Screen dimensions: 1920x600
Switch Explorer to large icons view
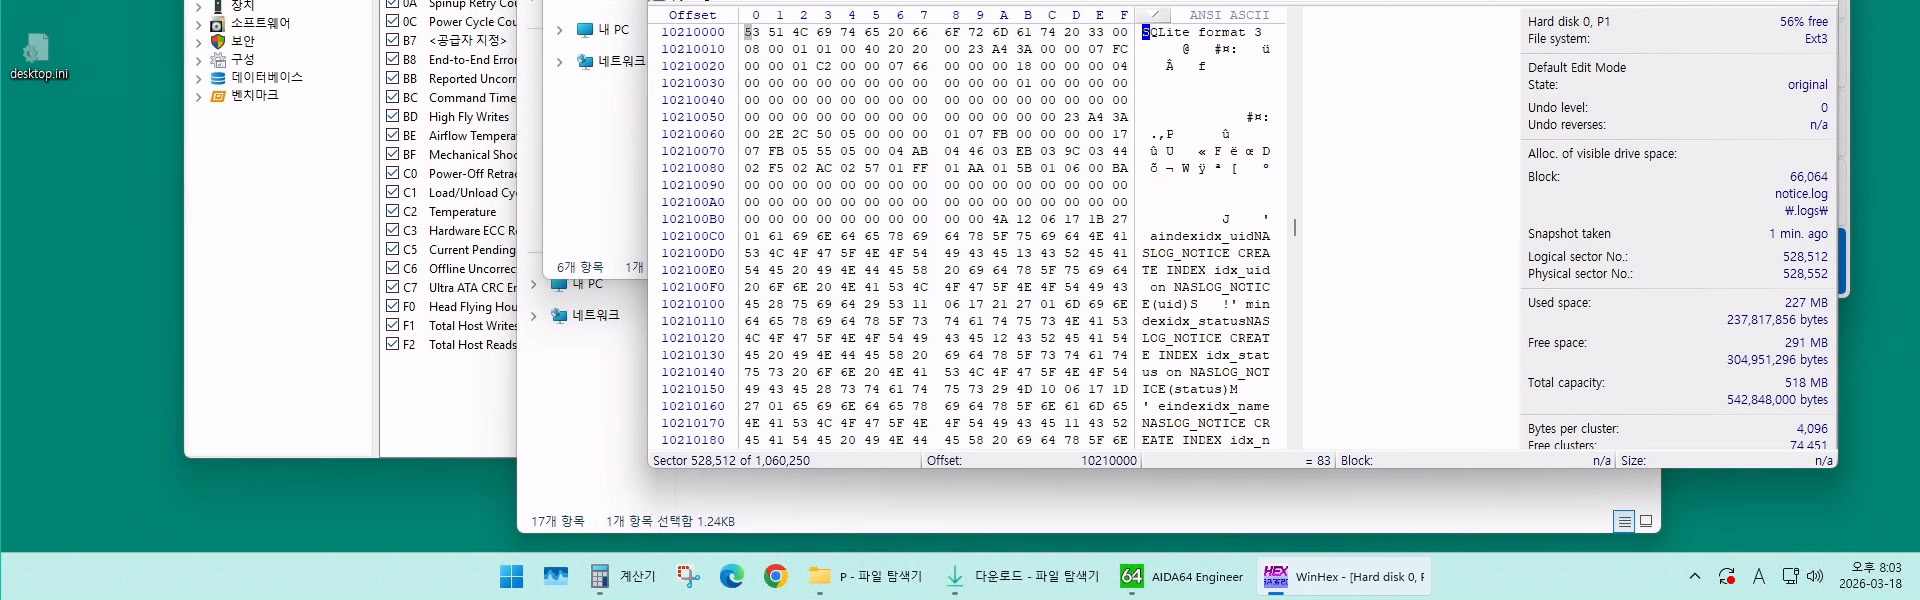(x=1646, y=521)
